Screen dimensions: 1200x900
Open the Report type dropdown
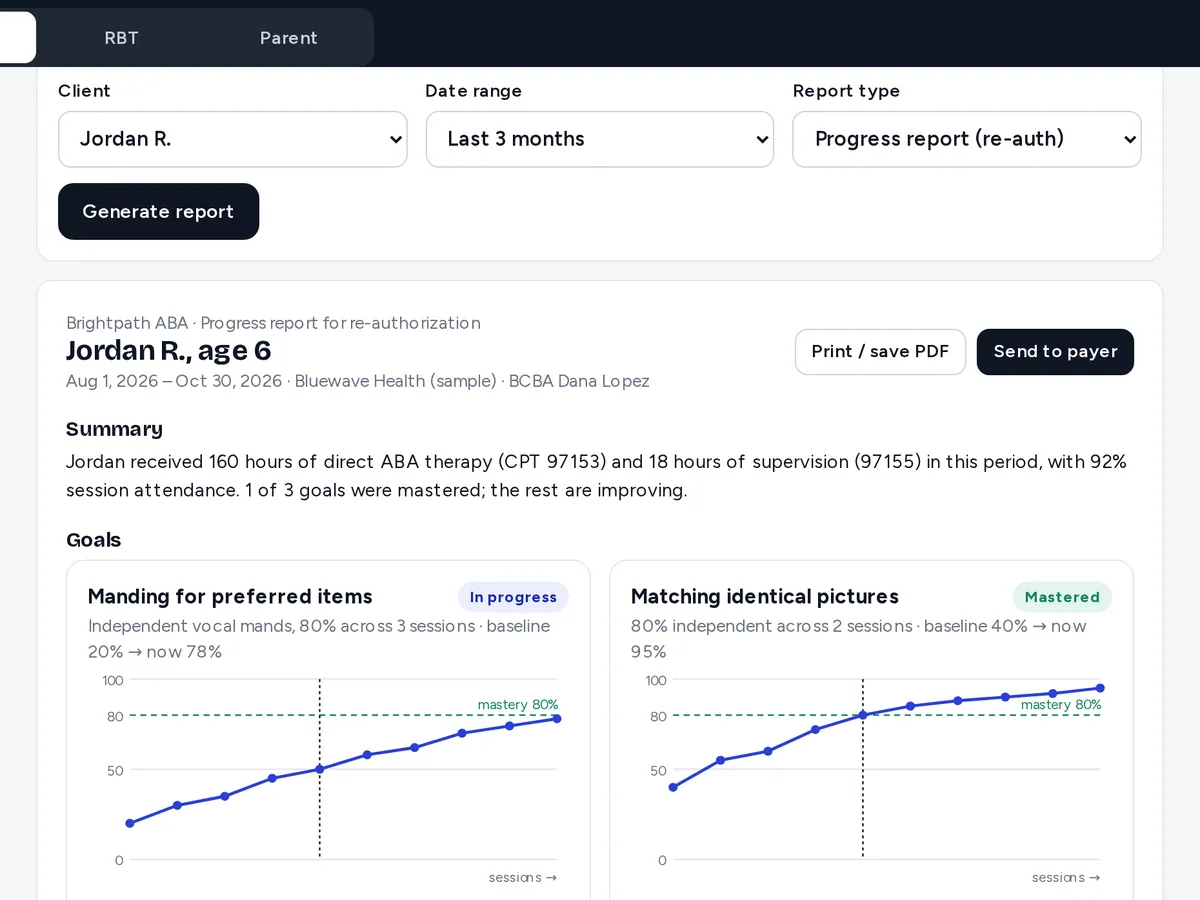[966, 139]
